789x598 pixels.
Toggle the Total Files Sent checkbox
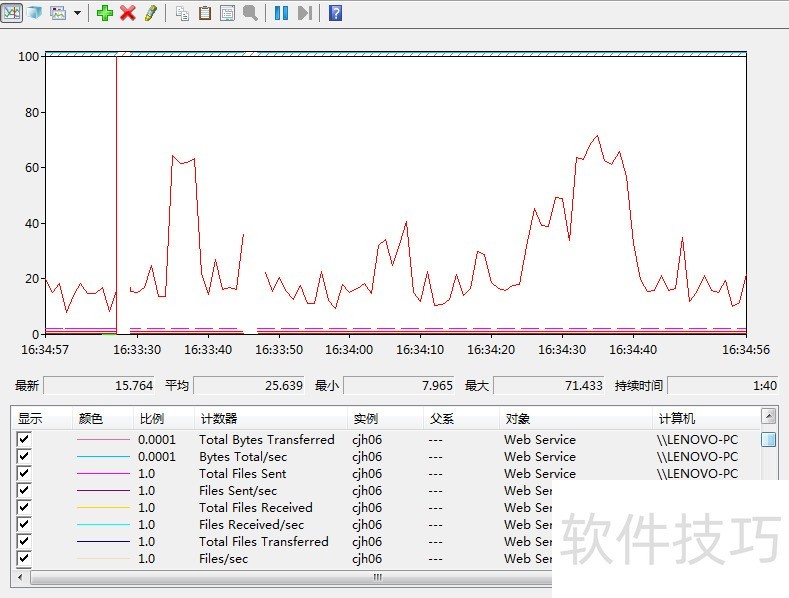24,473
